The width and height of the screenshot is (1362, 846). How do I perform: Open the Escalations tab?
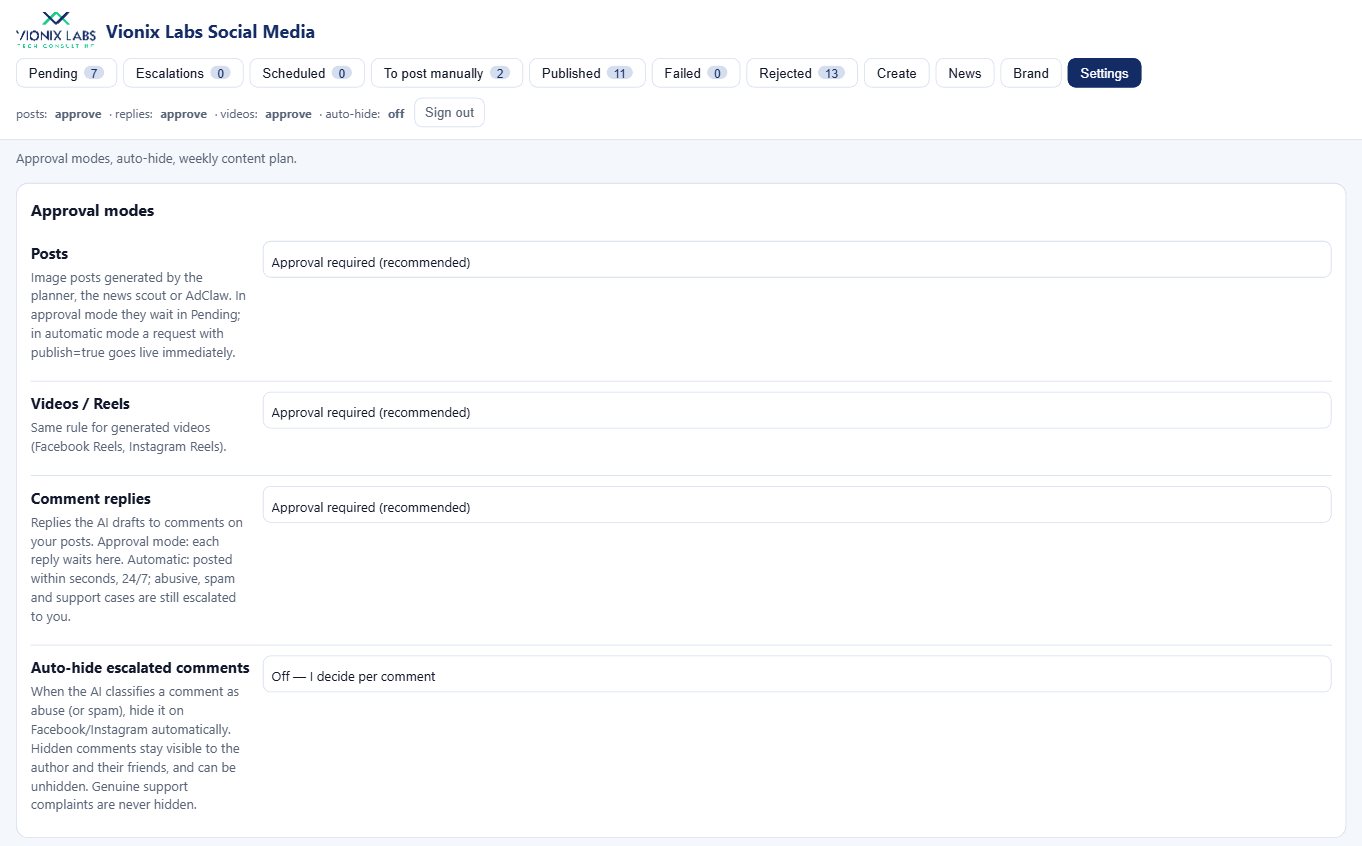pos(183,73)
